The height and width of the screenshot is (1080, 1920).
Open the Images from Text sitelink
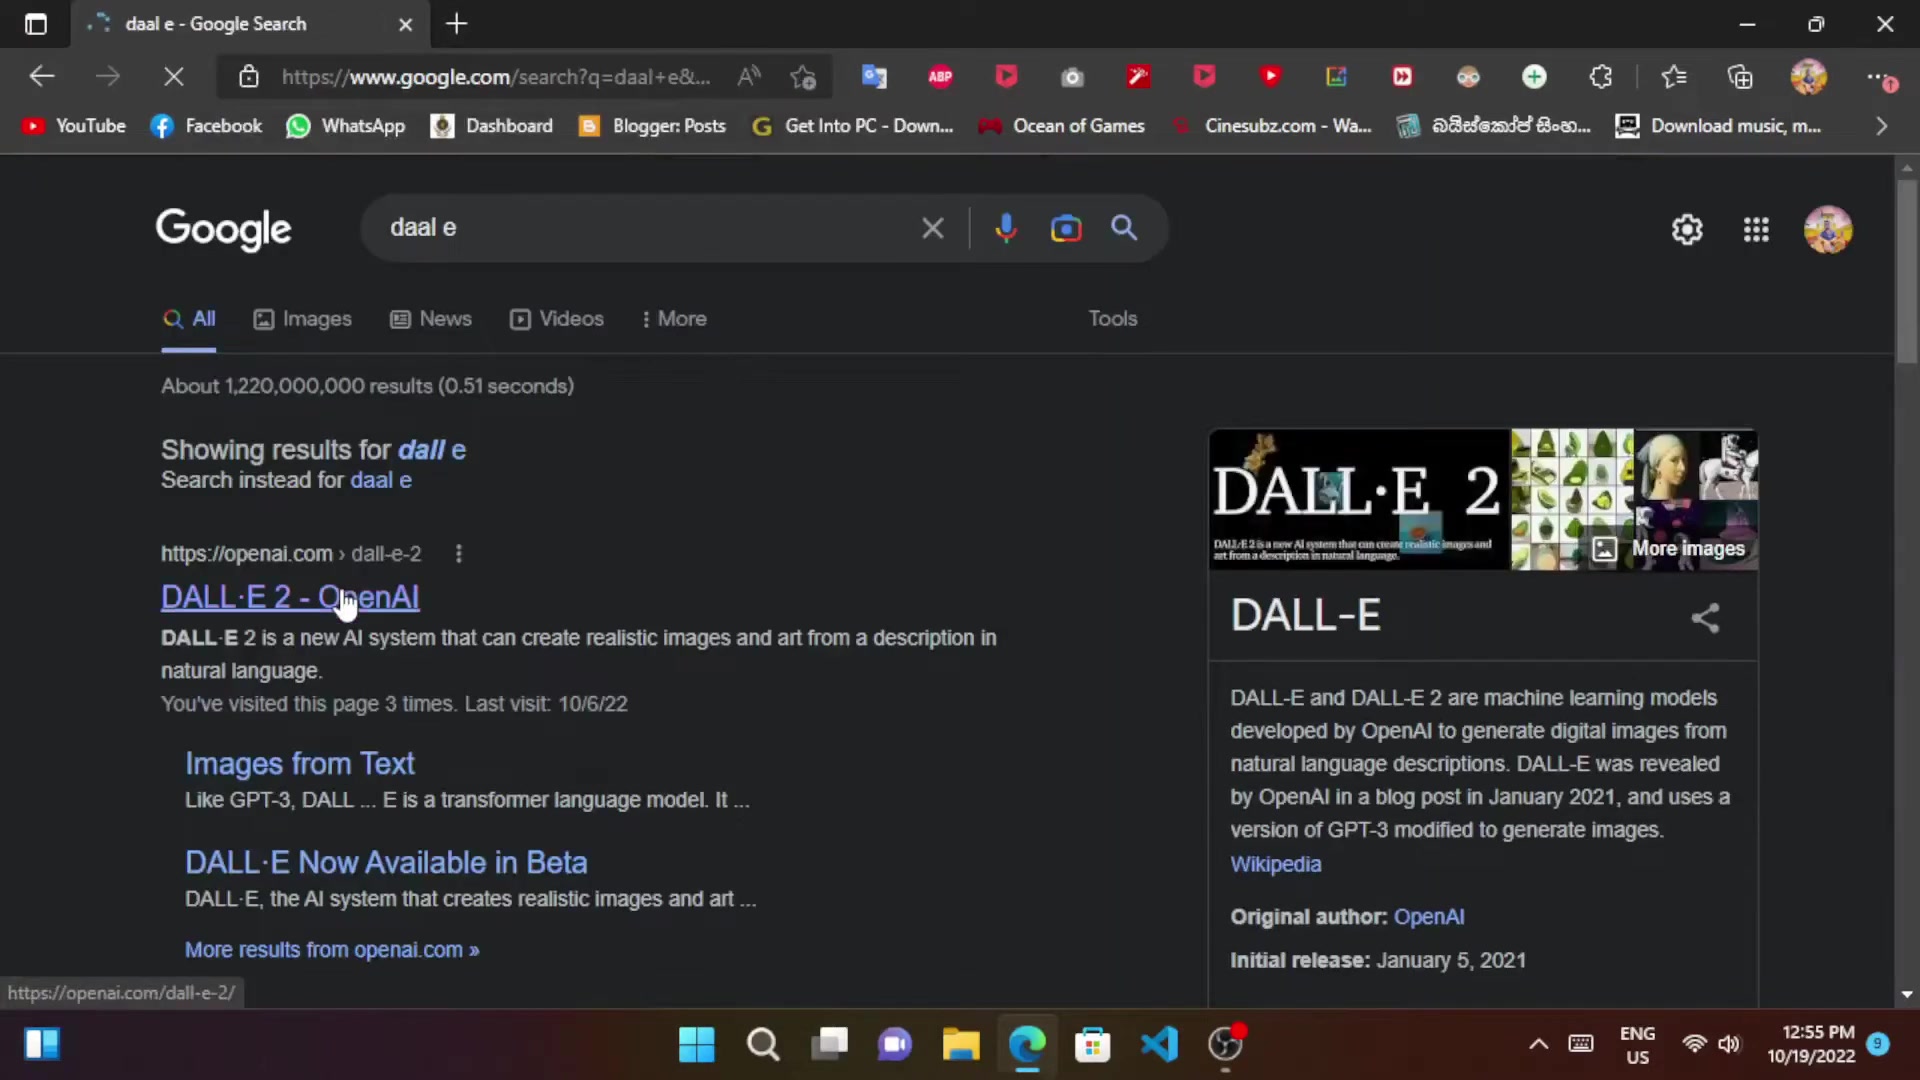point(299,764)
